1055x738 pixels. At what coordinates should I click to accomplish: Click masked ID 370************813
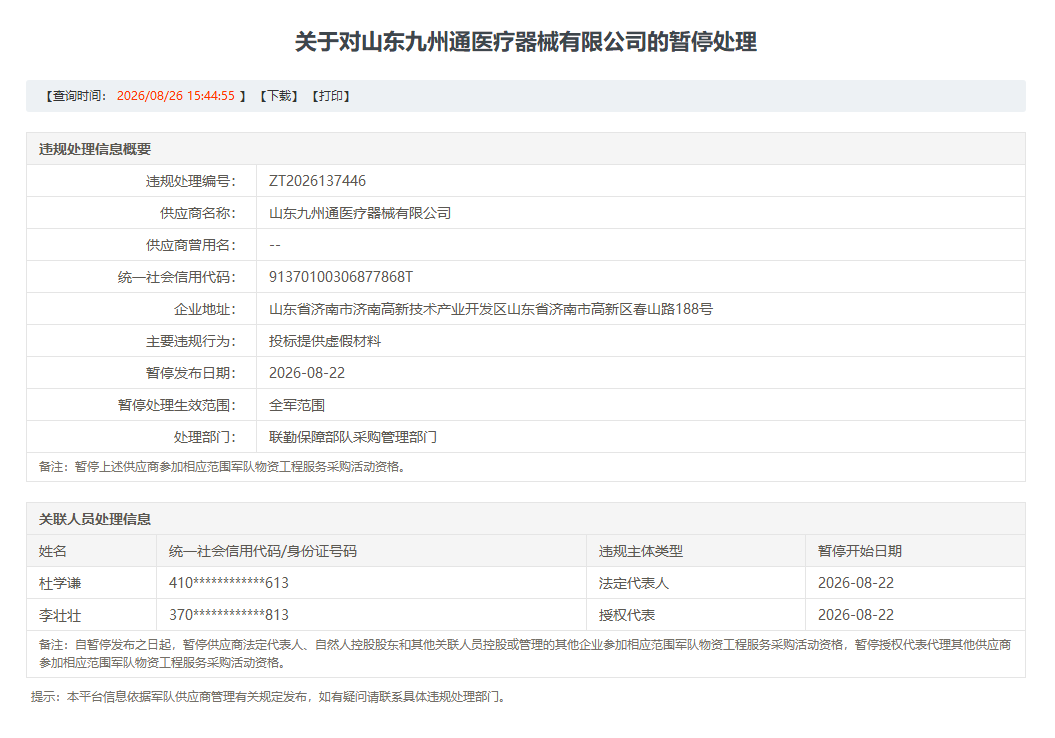click(x=229, y=616)
